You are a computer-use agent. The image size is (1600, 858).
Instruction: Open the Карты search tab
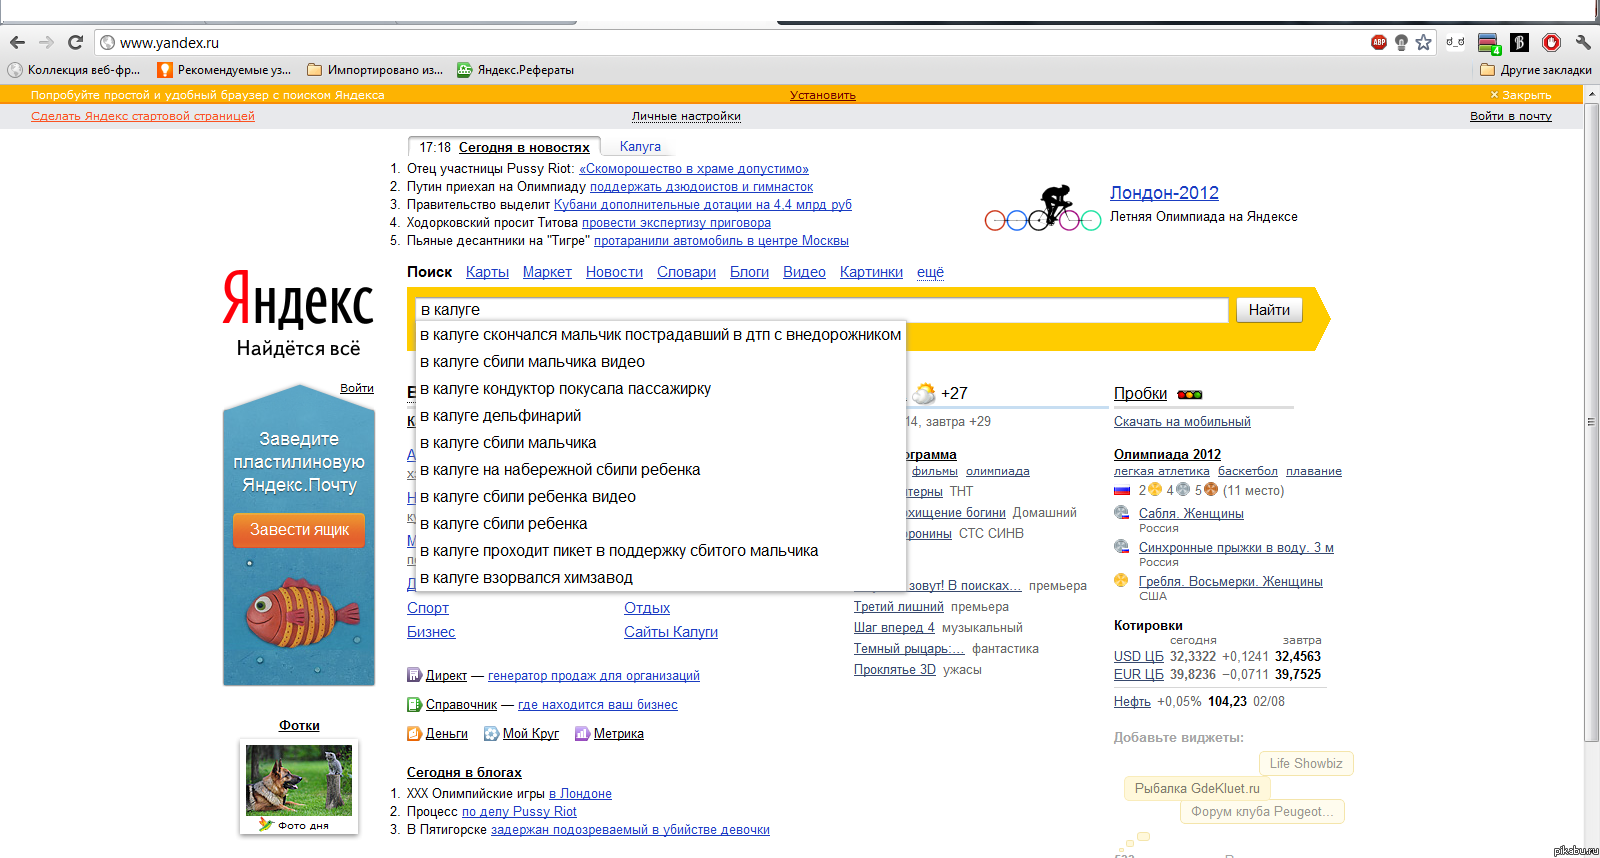(487, 272)
